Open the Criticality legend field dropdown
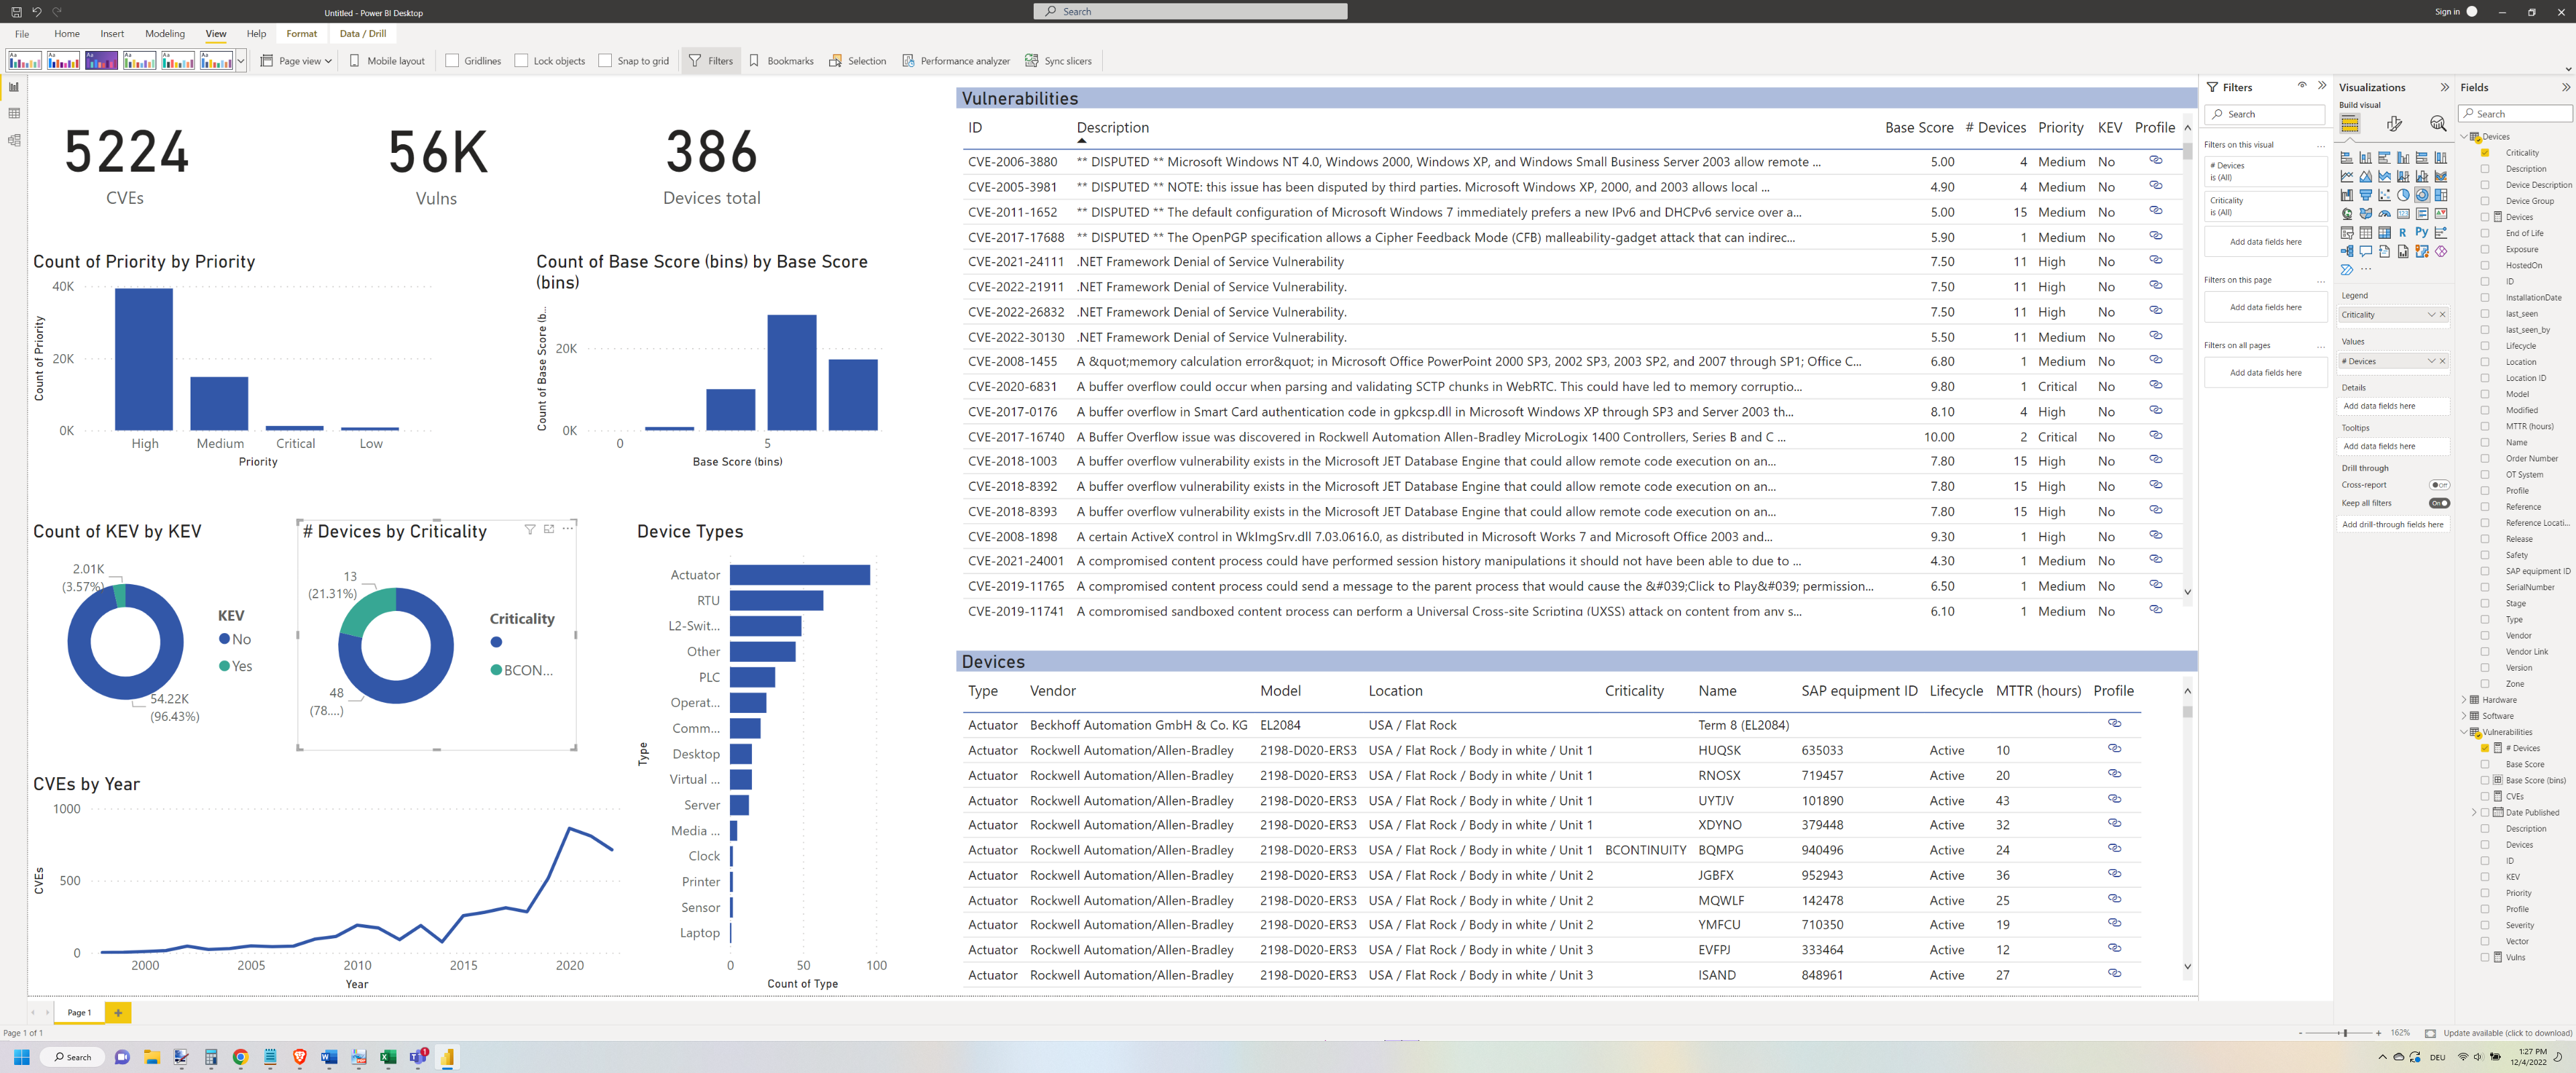The width and height of the screenshot is (2576, 1073). click(x=2431, y=315)
